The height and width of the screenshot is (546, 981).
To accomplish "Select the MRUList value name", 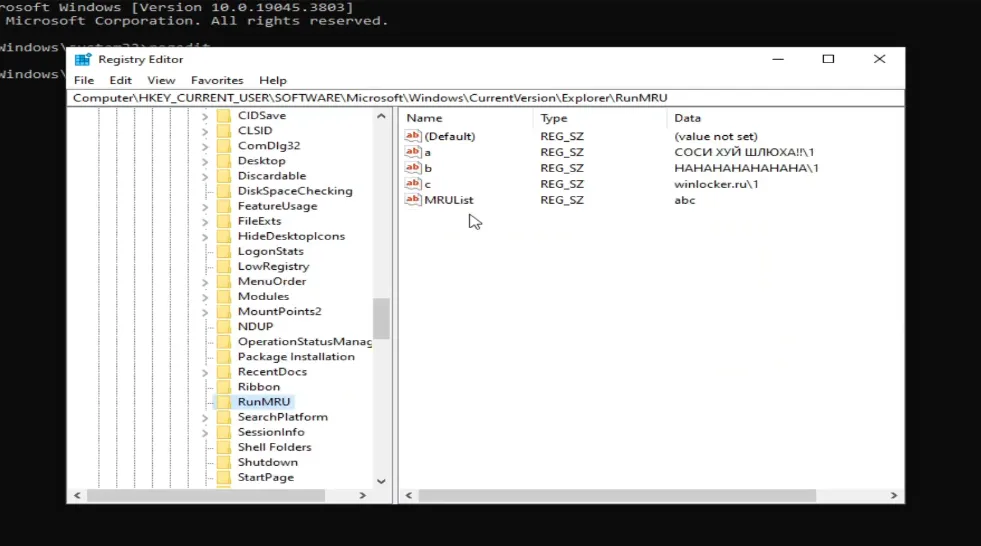I will click(449, 200).
